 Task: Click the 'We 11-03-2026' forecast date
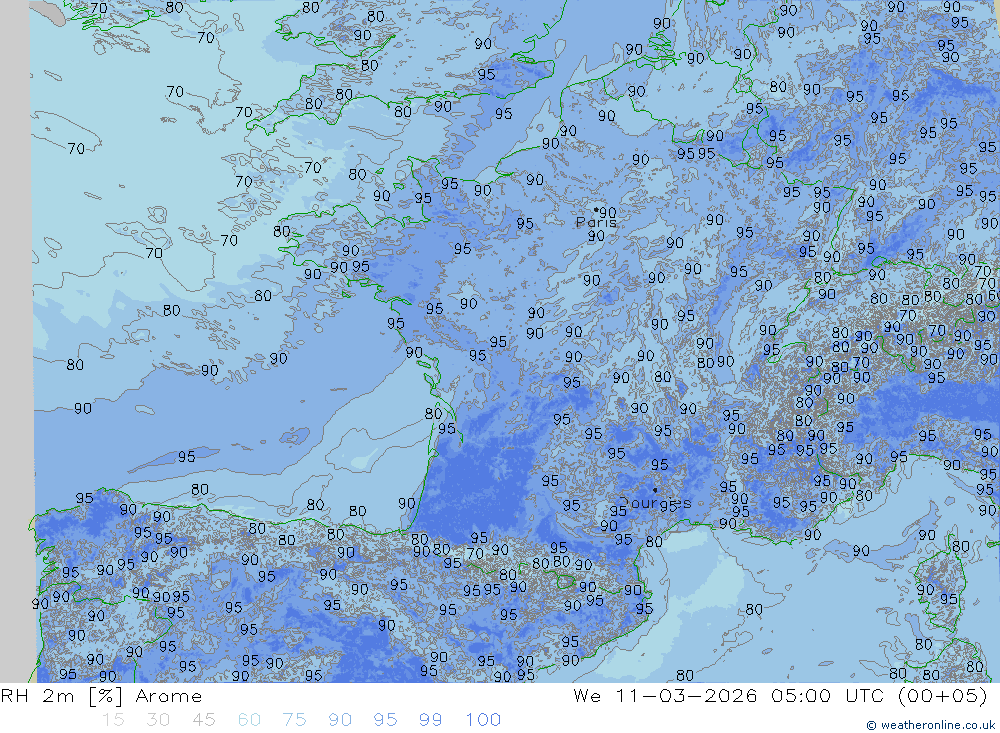pos(665,695)
